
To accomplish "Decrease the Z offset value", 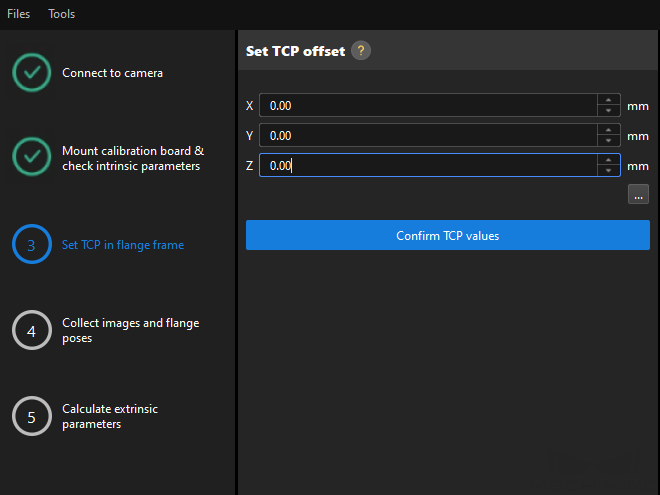I will 608,171.
